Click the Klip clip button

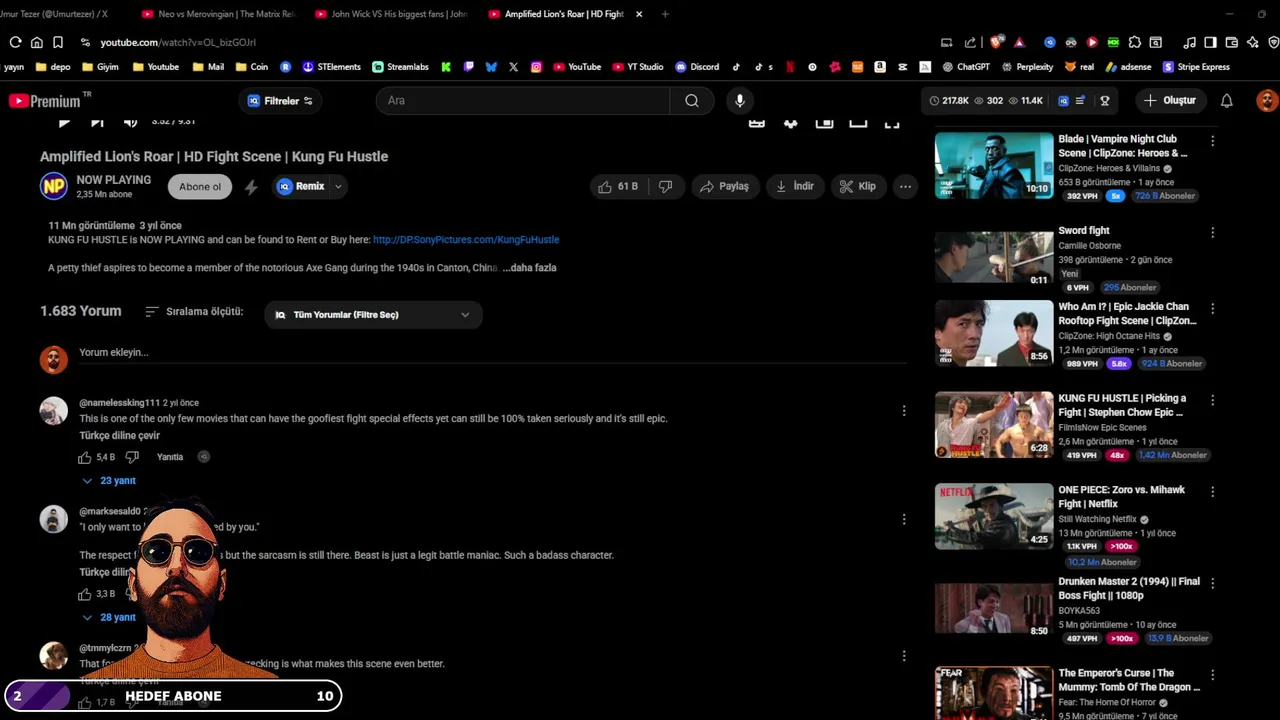point(857,186)
